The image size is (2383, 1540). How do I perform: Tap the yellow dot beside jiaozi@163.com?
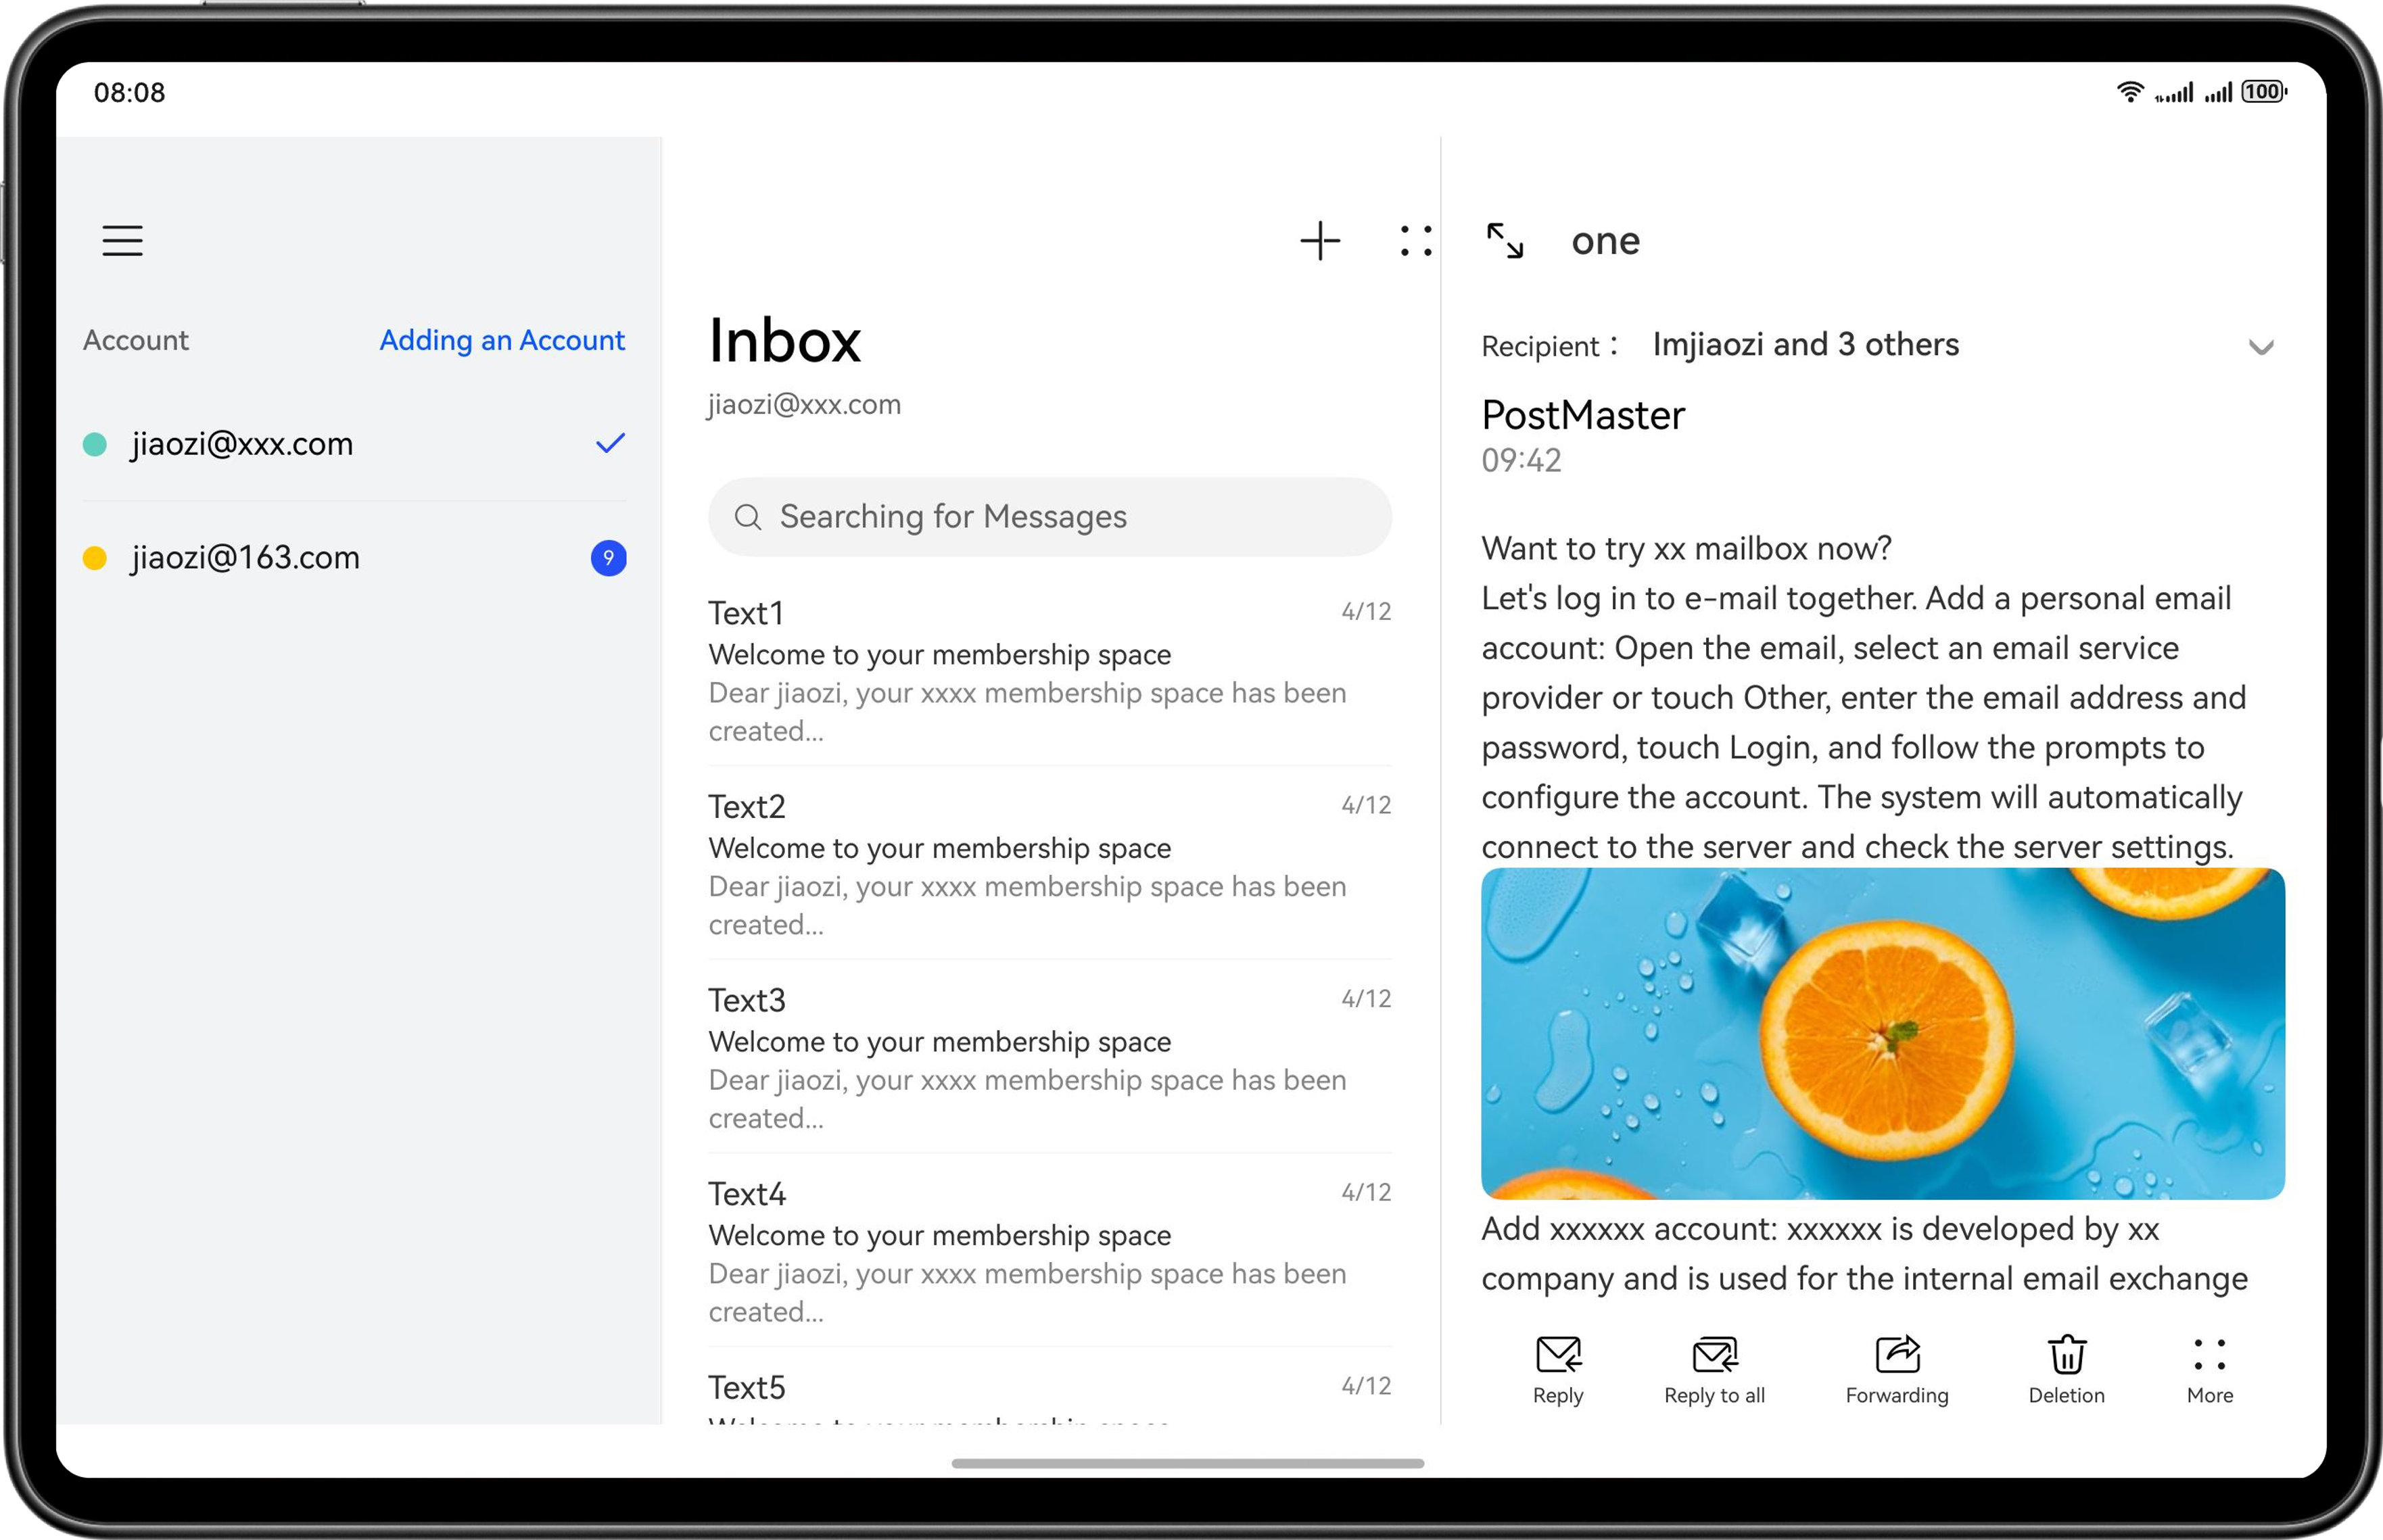tap(95, 558)
